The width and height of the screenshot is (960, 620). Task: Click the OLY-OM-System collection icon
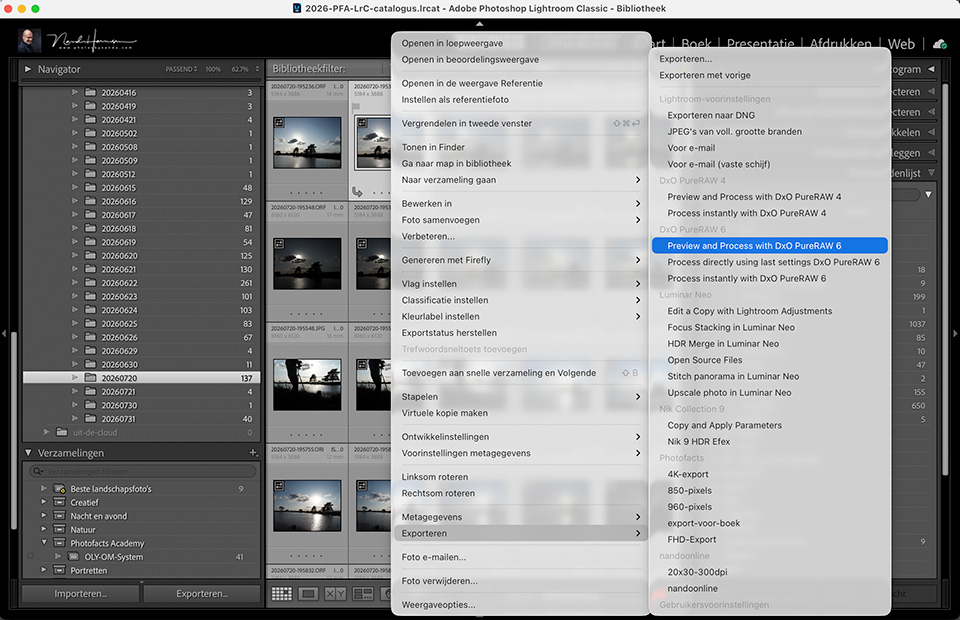pyautogui.click(x=73, y=556)
